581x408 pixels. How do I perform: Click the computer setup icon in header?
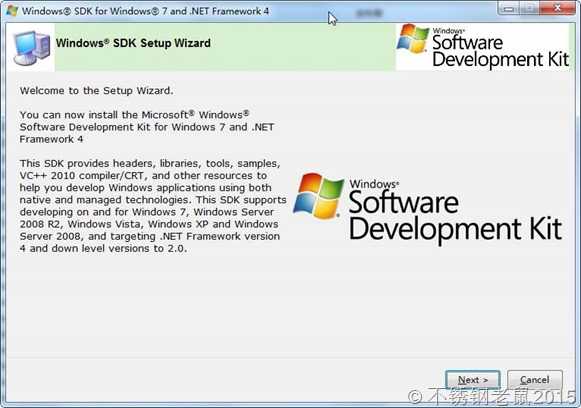32,48
